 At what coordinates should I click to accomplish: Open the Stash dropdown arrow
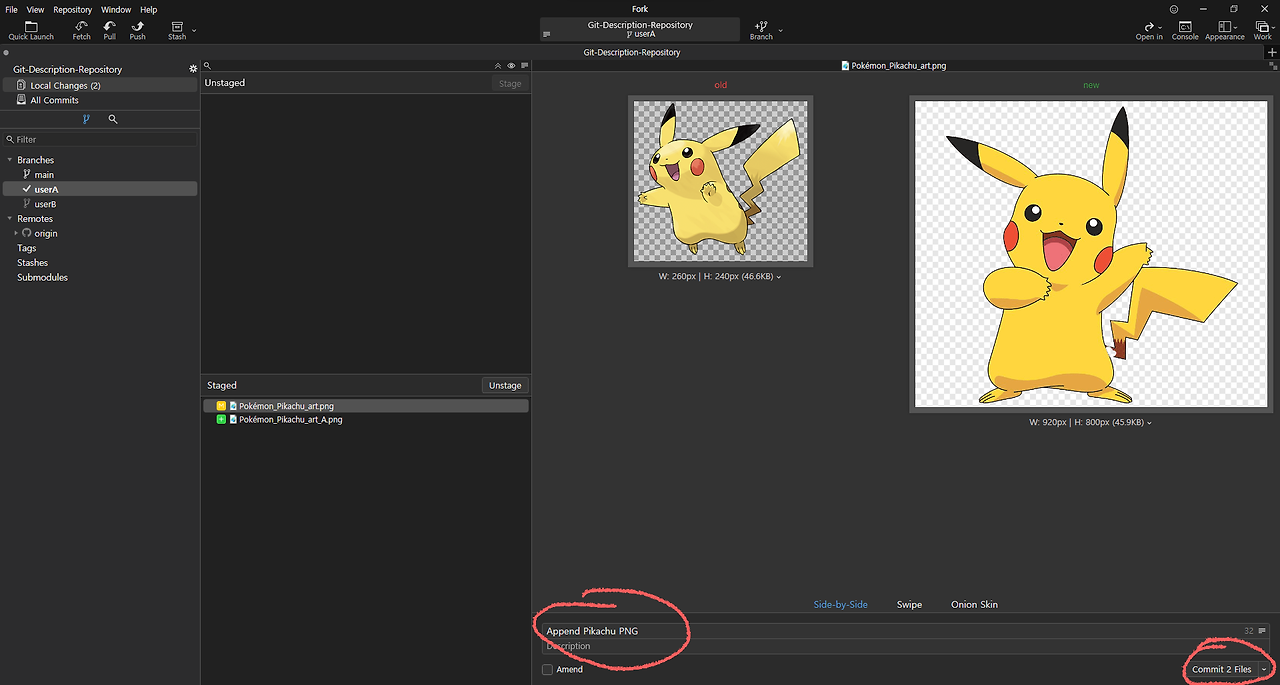194,30
